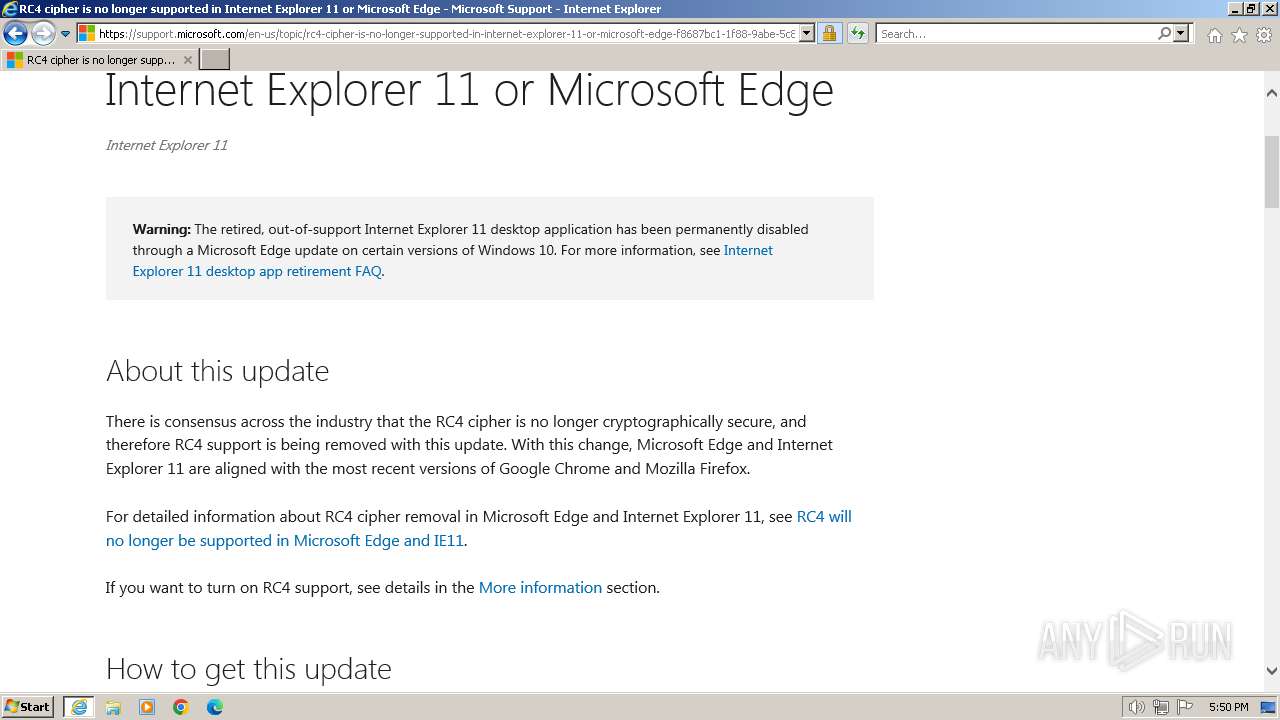
Task: Go forward with the Forward arrow button
Action: (43, 33)
